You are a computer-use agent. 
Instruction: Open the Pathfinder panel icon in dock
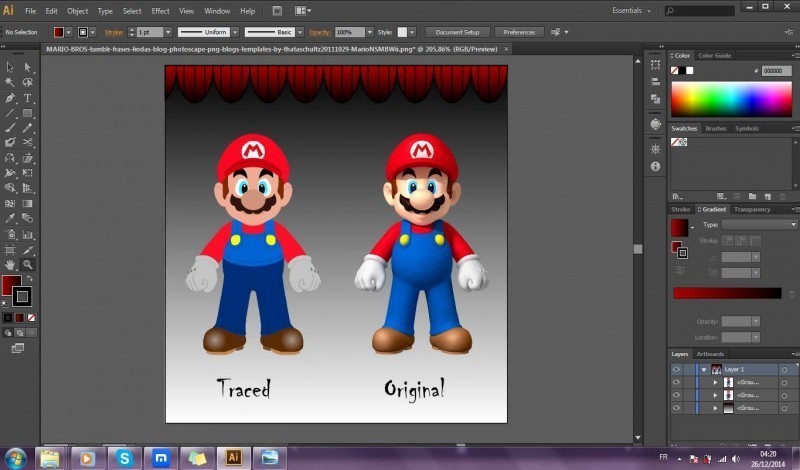656,98
